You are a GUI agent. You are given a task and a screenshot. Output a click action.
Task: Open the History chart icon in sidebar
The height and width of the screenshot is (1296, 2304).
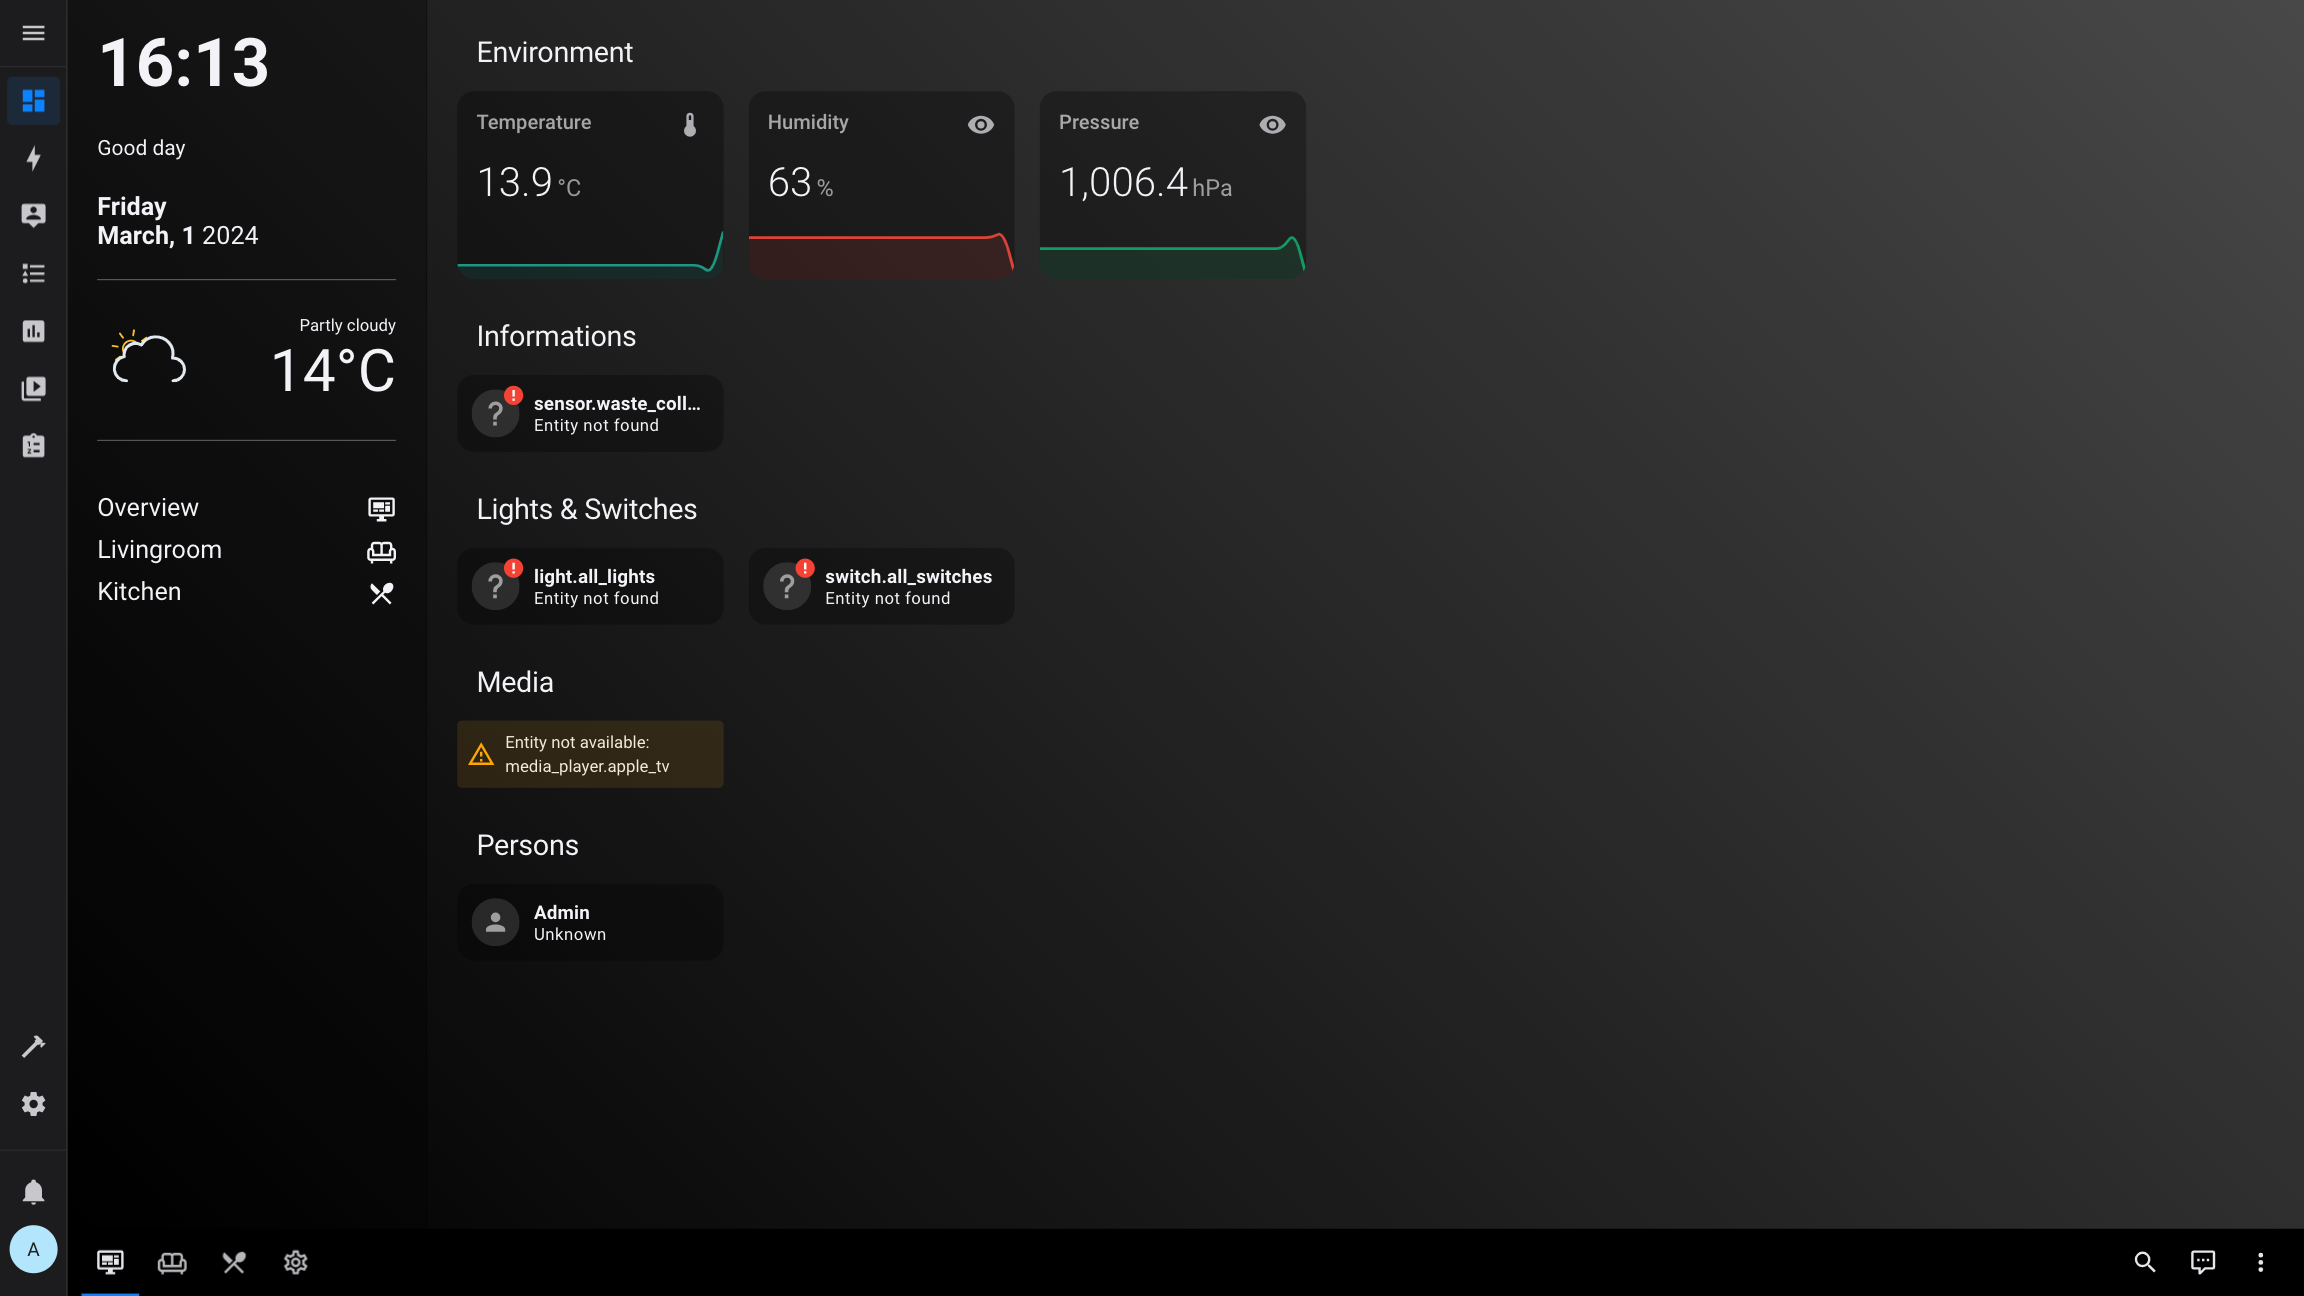point(33,331)
